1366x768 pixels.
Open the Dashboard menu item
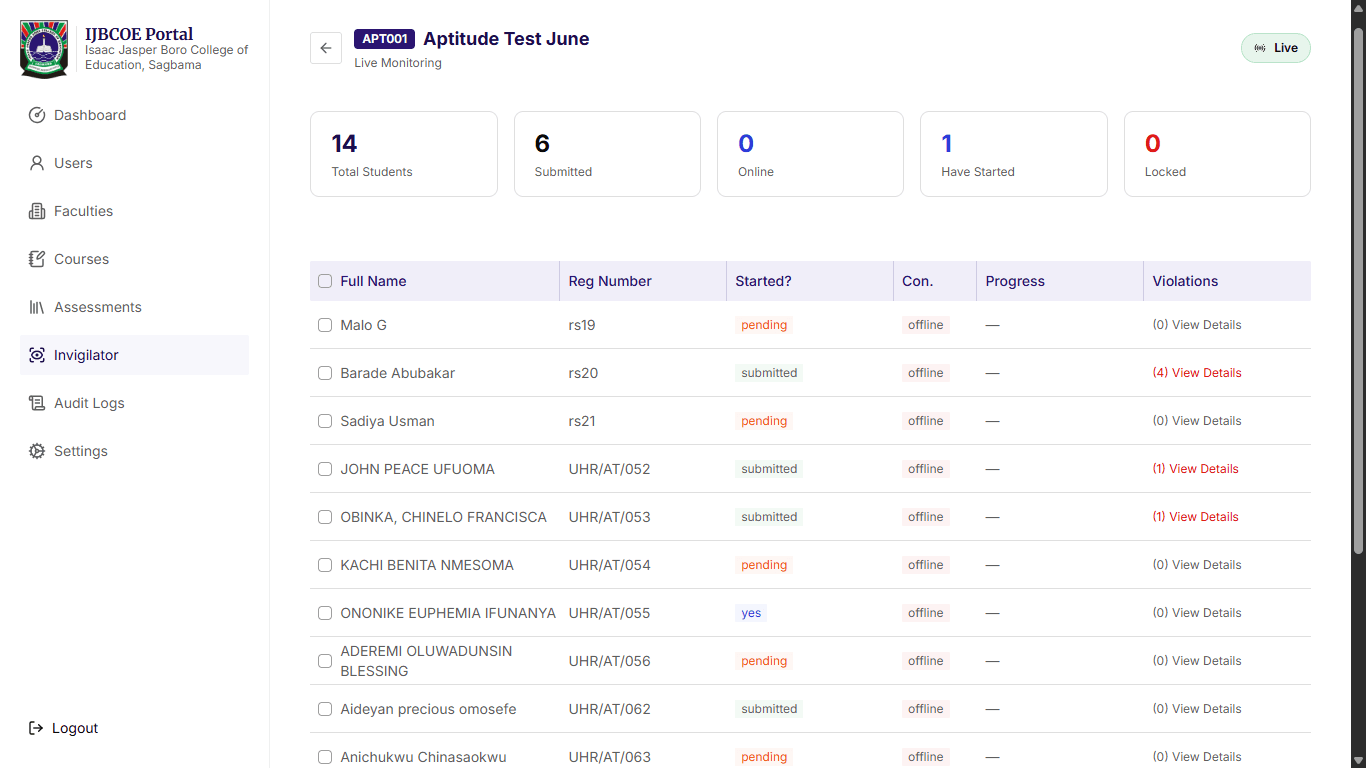[134, 115]
